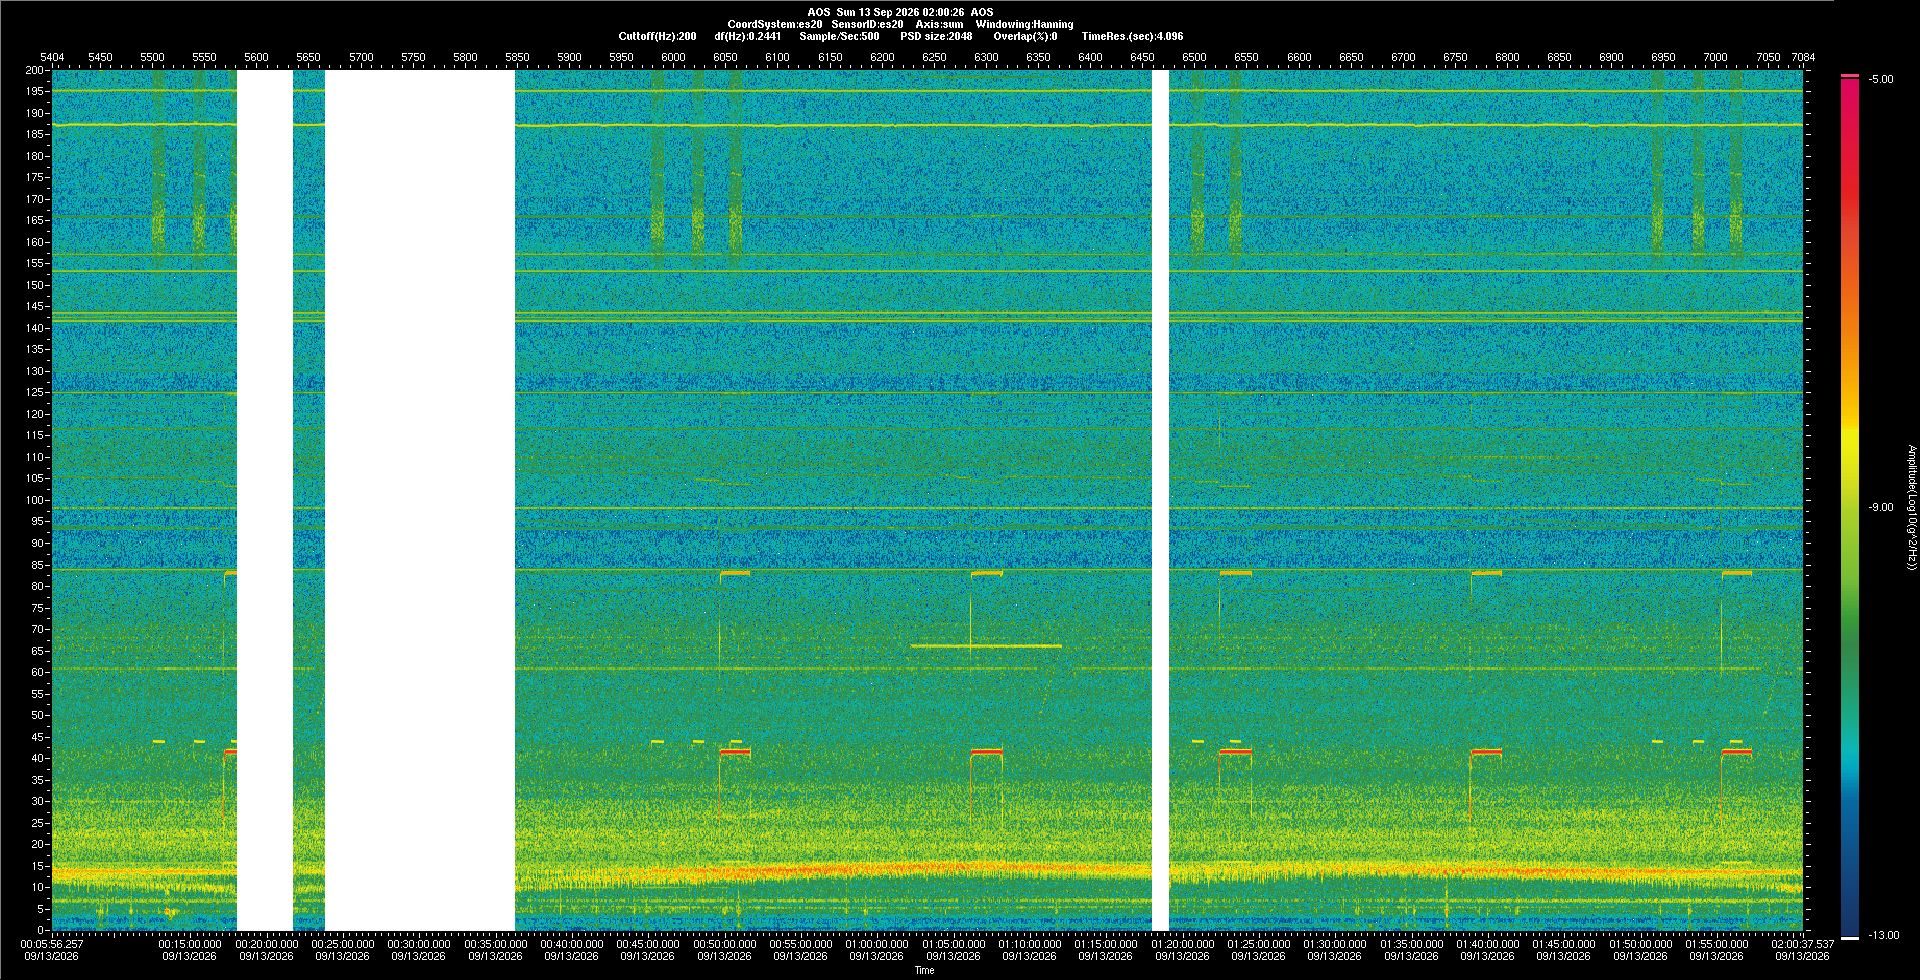Click the large white data gap region

420,500
